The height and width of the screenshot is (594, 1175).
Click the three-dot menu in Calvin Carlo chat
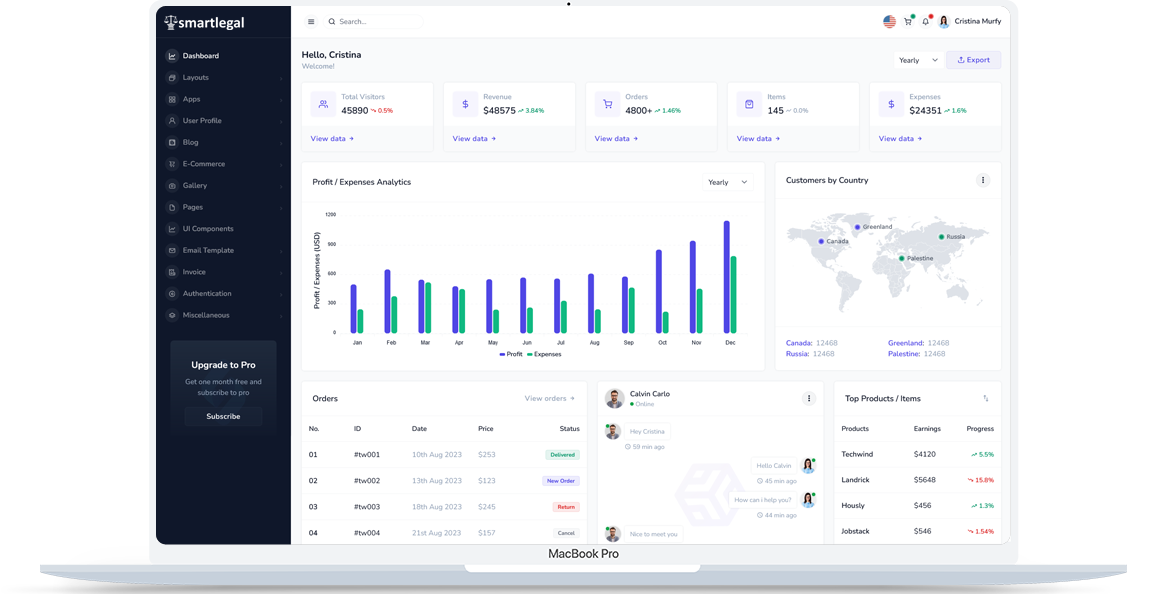[x=809, y=398]
